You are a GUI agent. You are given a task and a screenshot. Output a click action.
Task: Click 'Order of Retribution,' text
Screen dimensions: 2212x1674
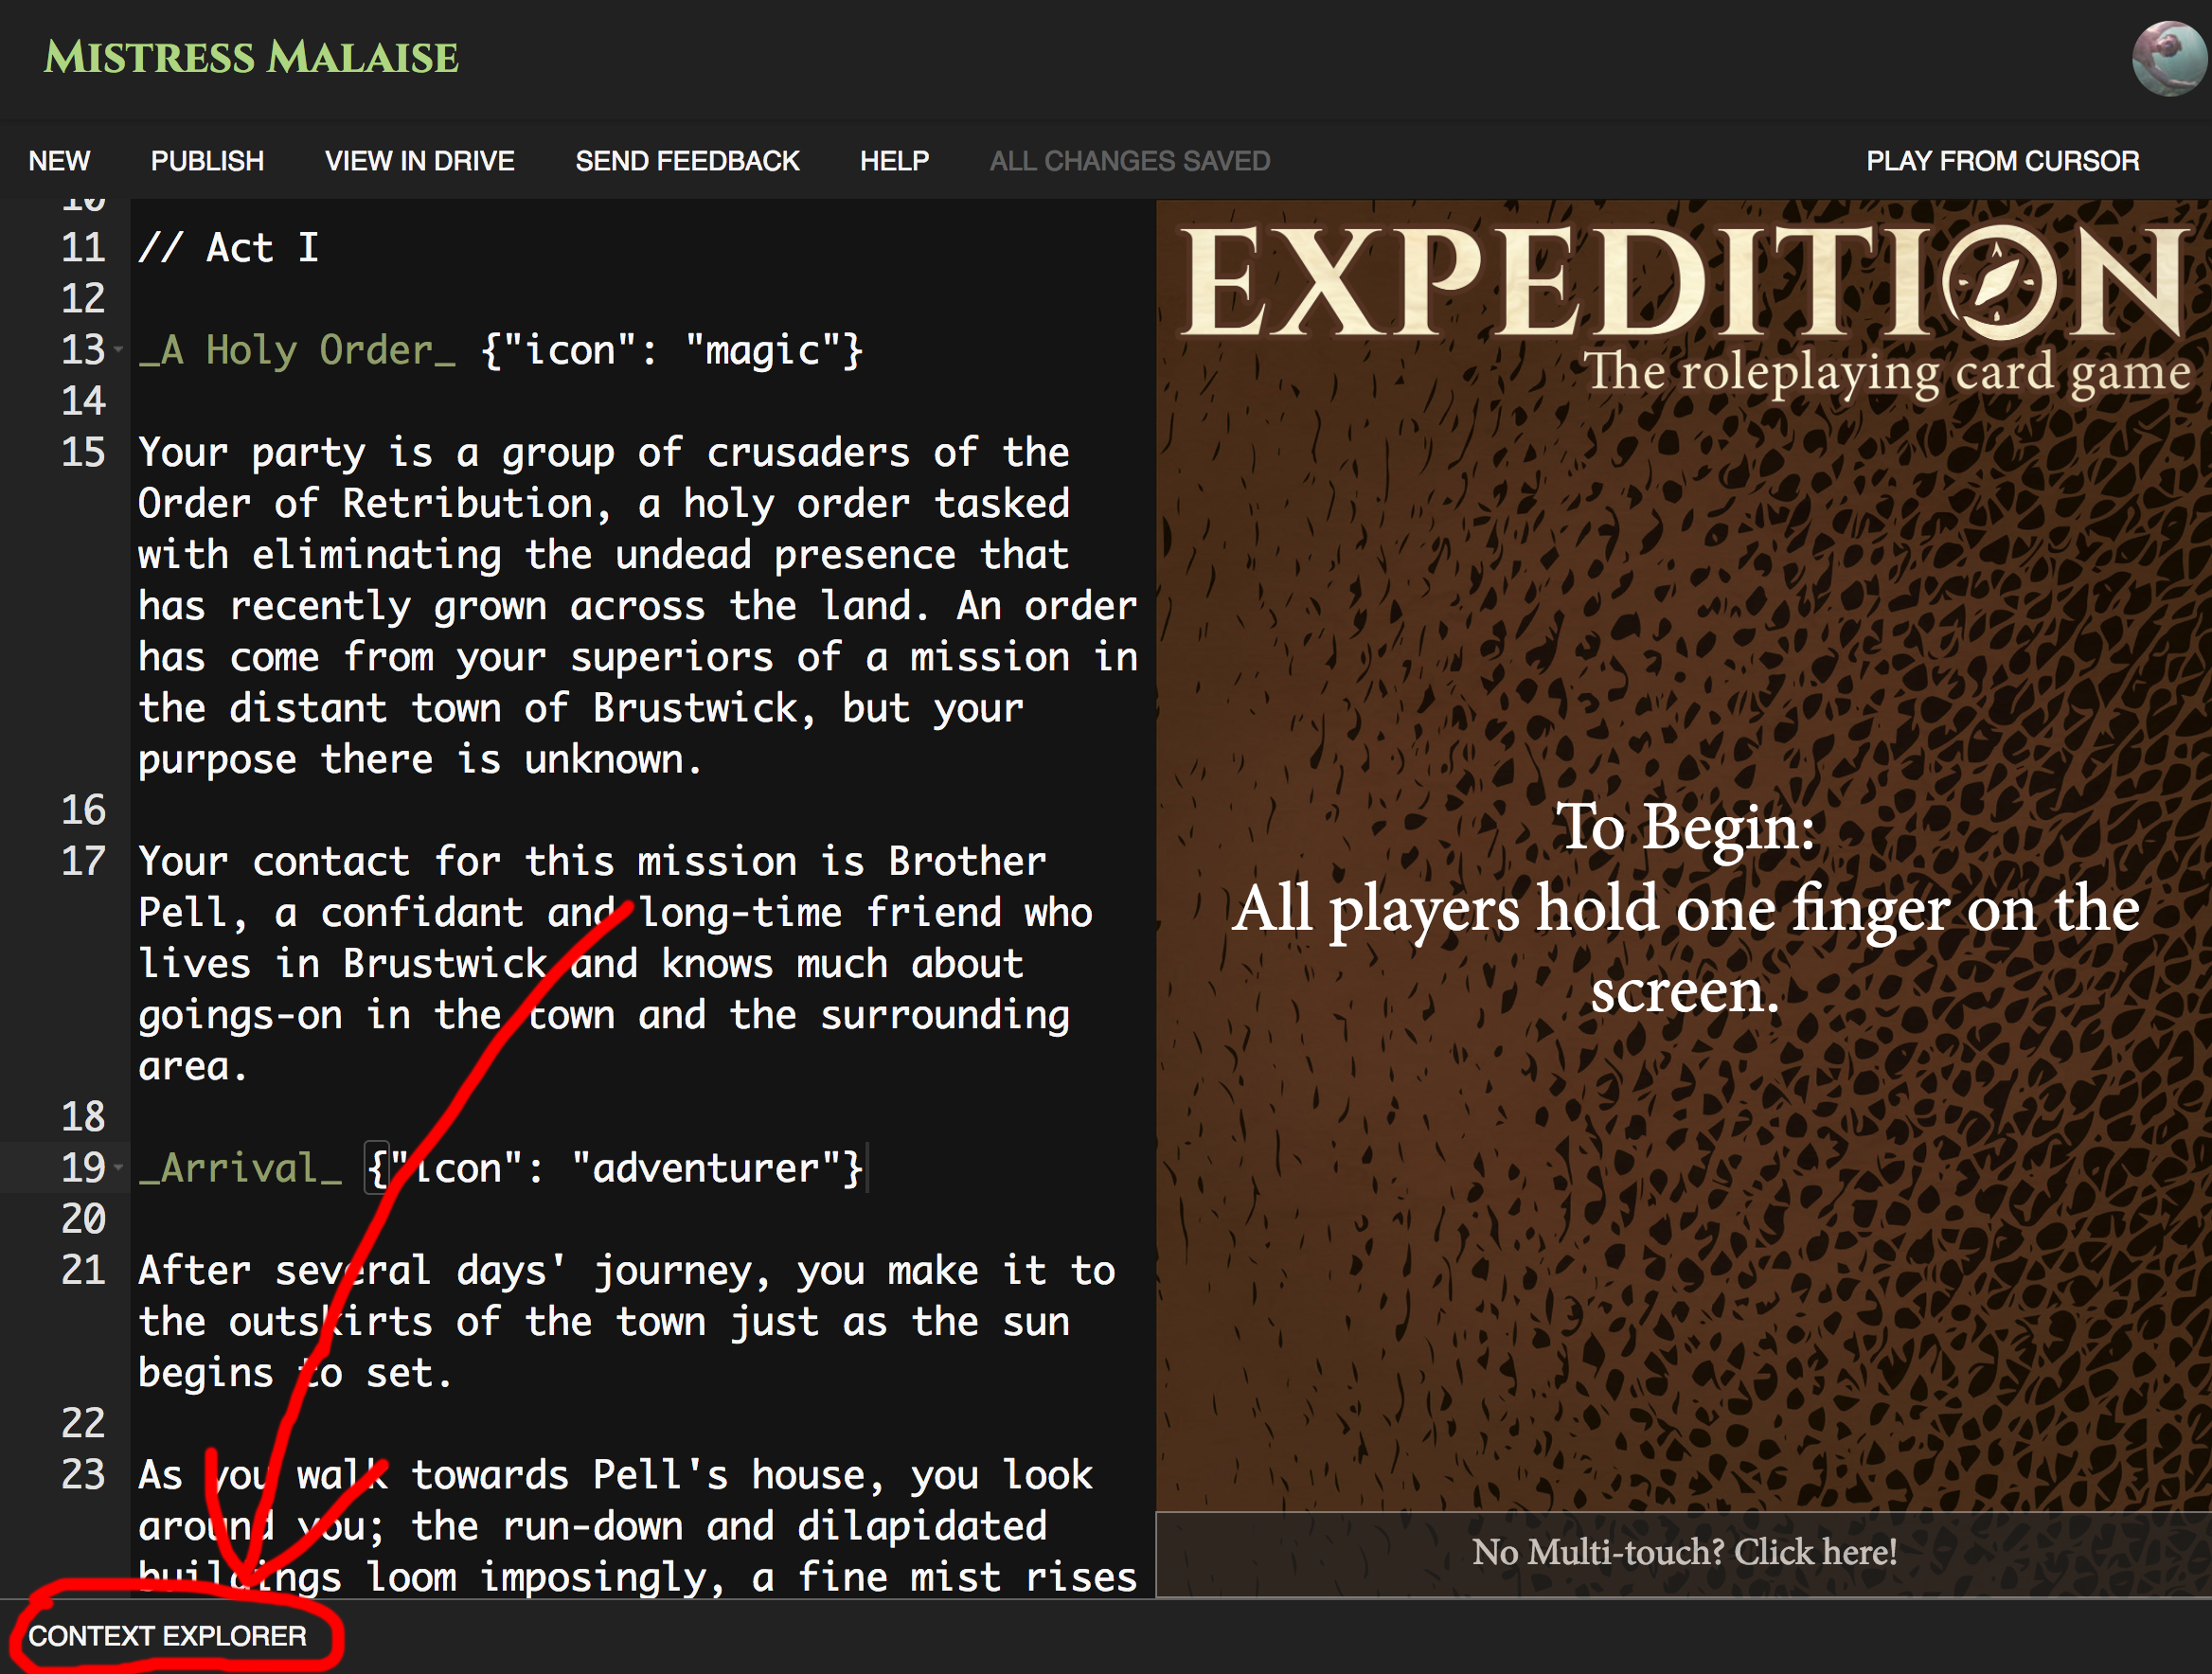point(375,504)
